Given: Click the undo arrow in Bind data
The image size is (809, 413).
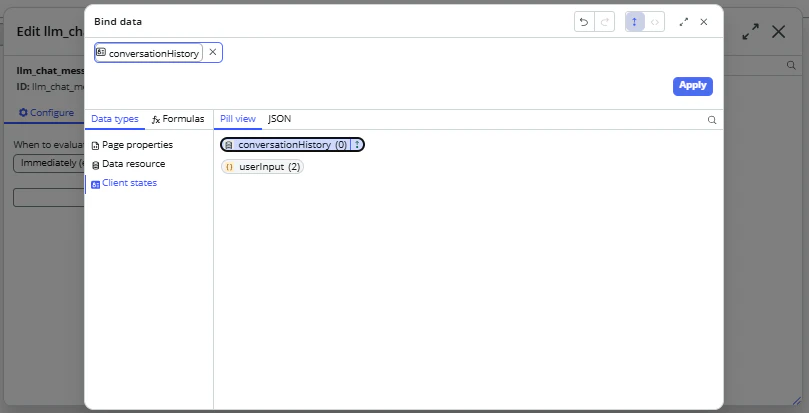Looking at the screenshot, I should [x=584, y=22].
